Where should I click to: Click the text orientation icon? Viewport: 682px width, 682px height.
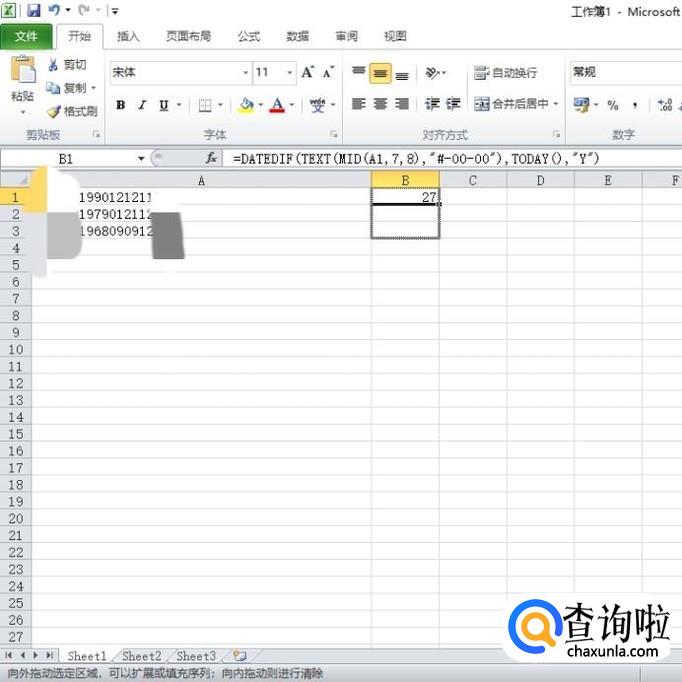point(432,73)
